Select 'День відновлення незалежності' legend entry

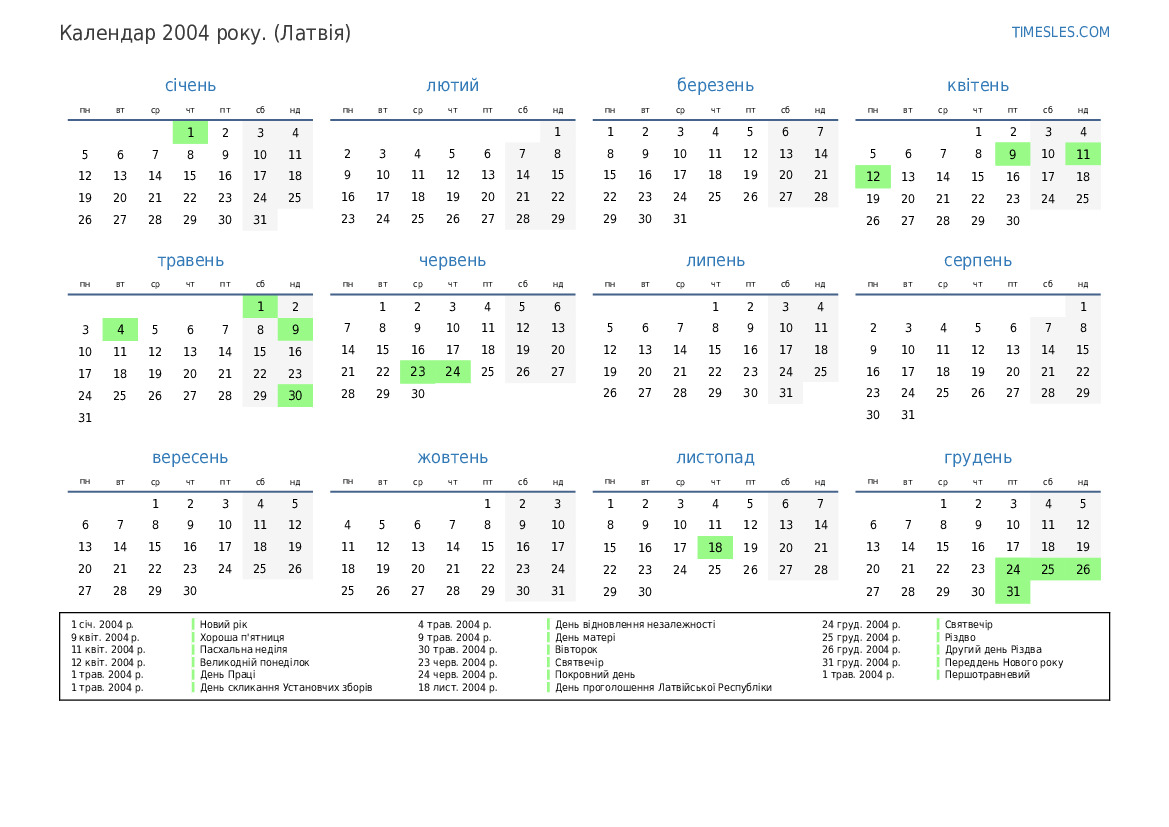pyautogui.click(x=635, y=625)
